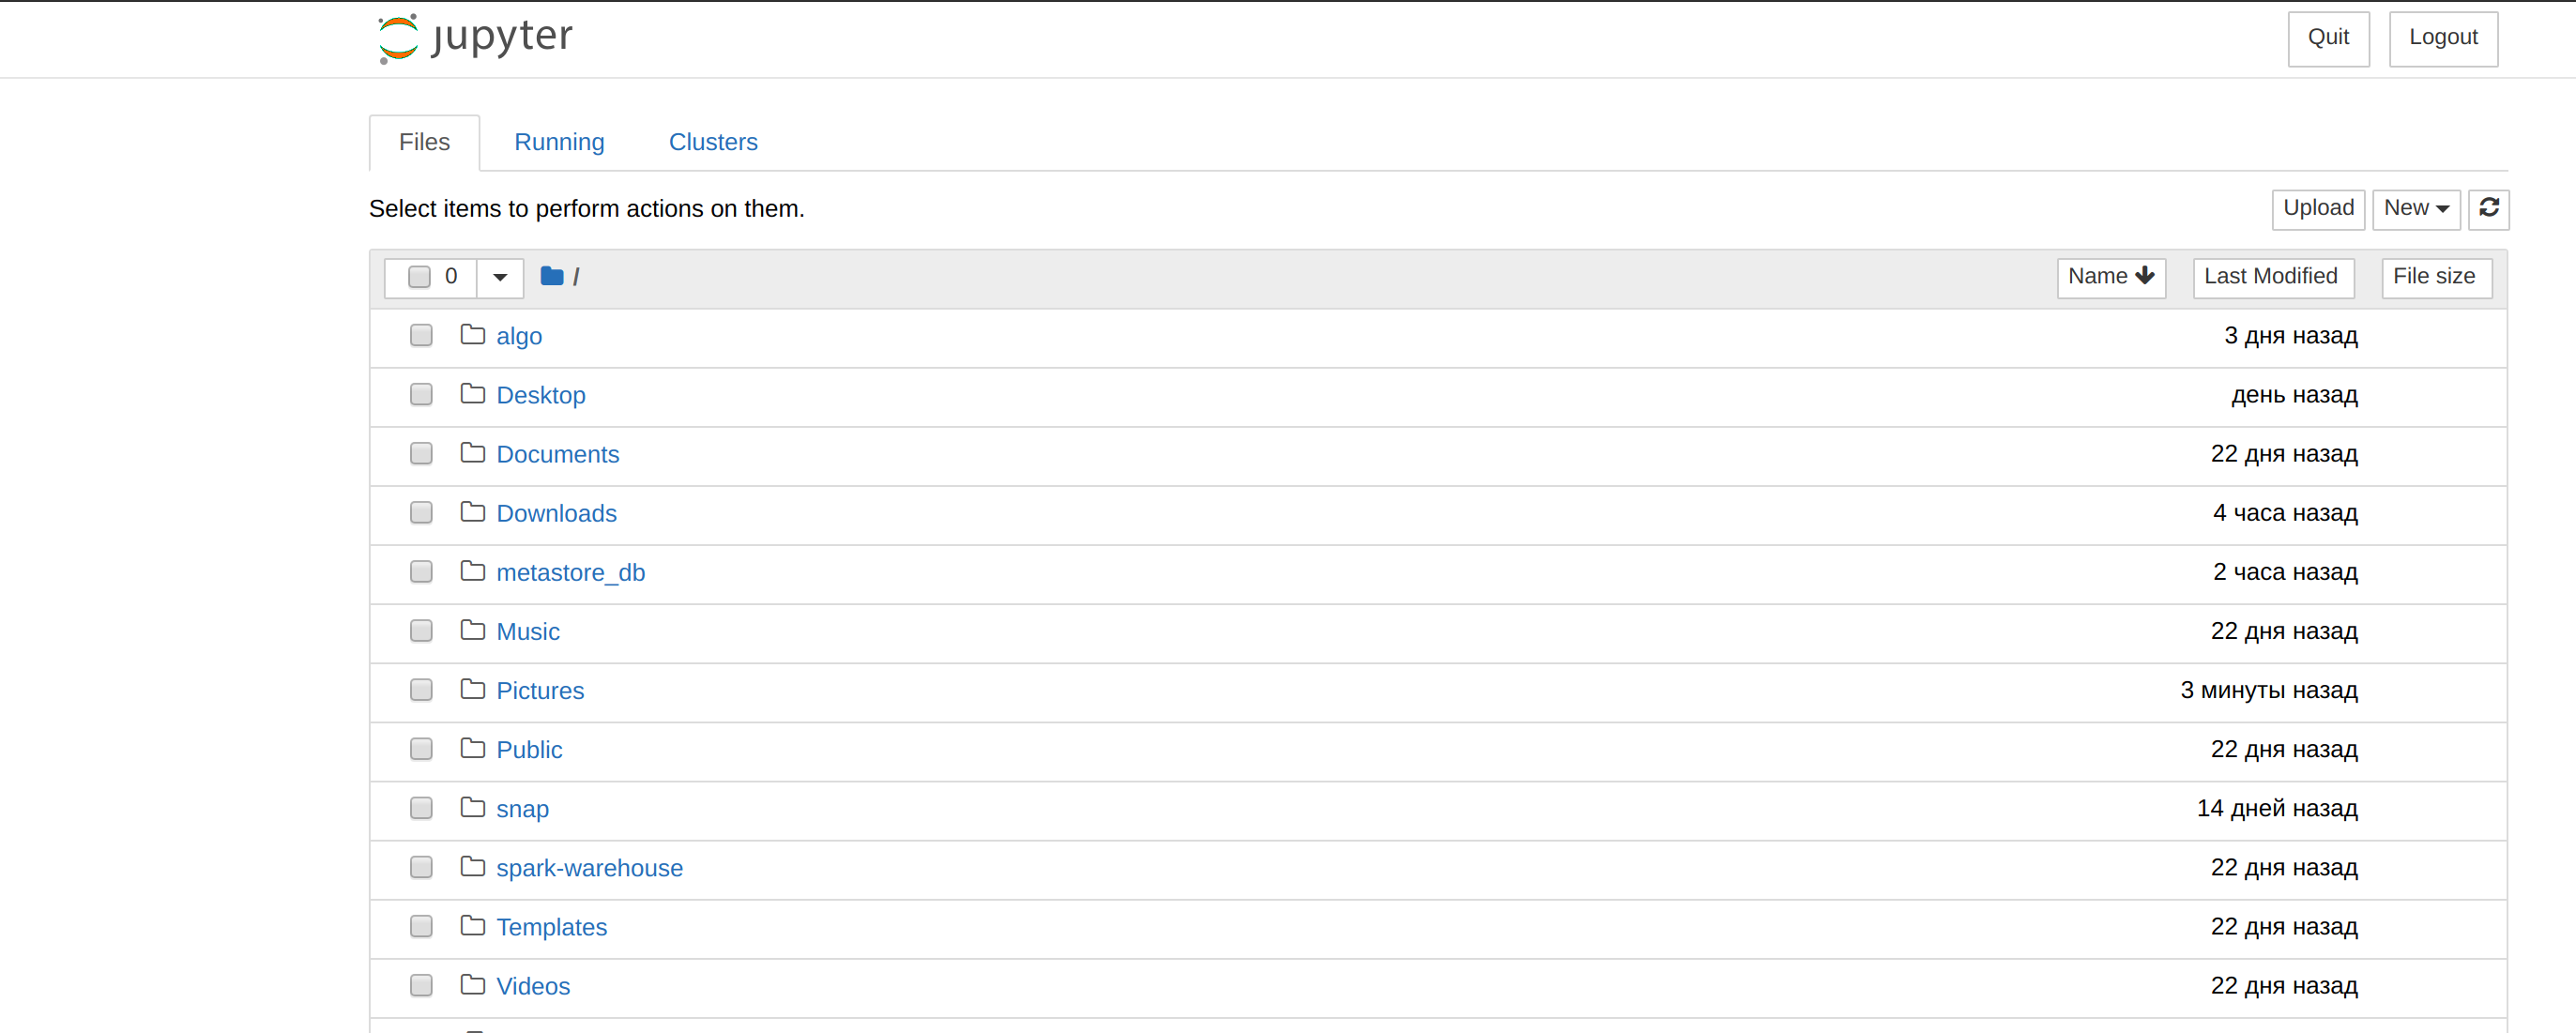The image size is (2576, 1033).
Task: Click the folder icon beside algo
Action: [x=473, y=335]
